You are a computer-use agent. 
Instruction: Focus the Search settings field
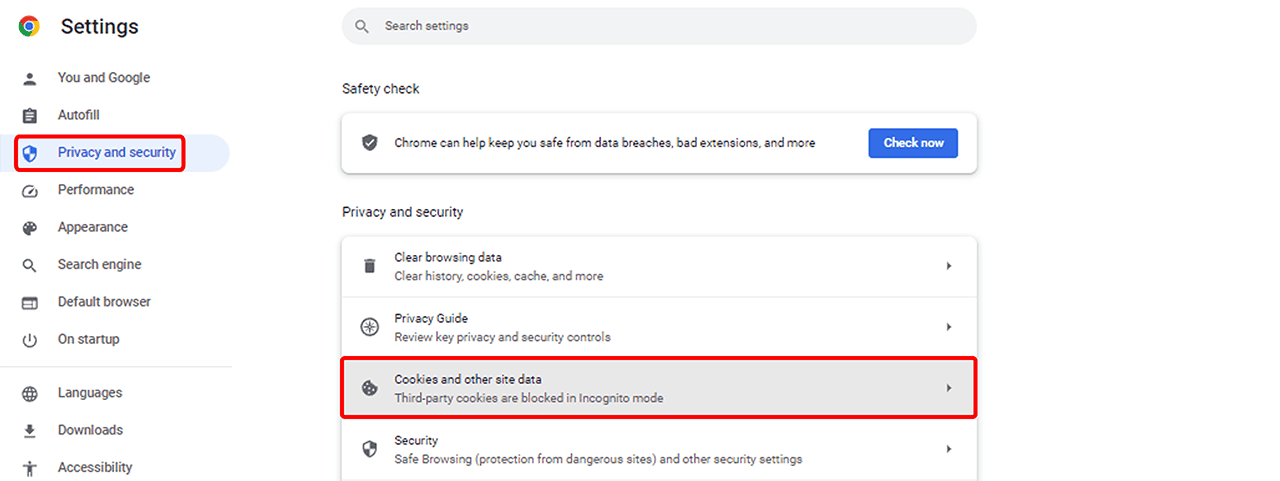pyautogui.click(x=660, y=26)
